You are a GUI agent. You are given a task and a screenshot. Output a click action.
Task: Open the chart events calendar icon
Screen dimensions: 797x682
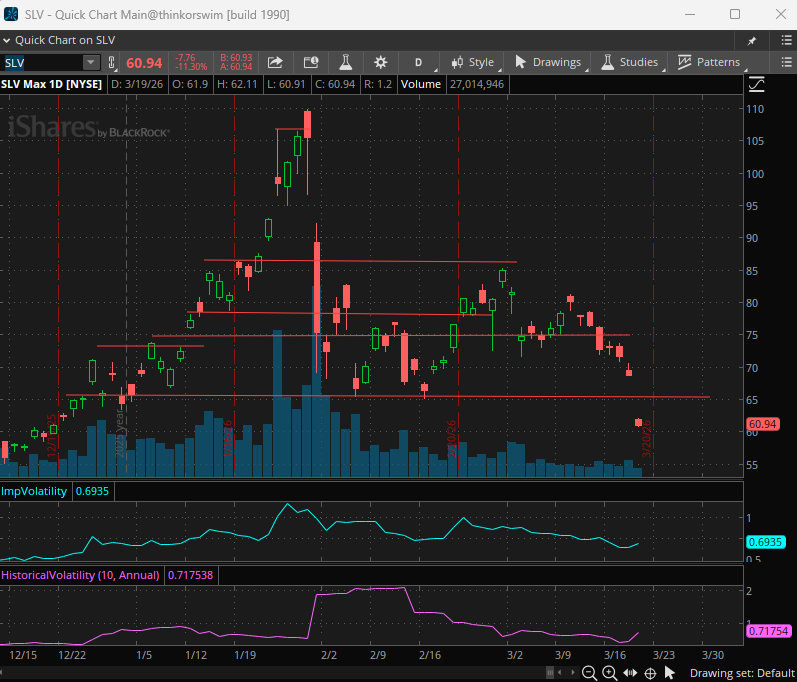(311, 62)
